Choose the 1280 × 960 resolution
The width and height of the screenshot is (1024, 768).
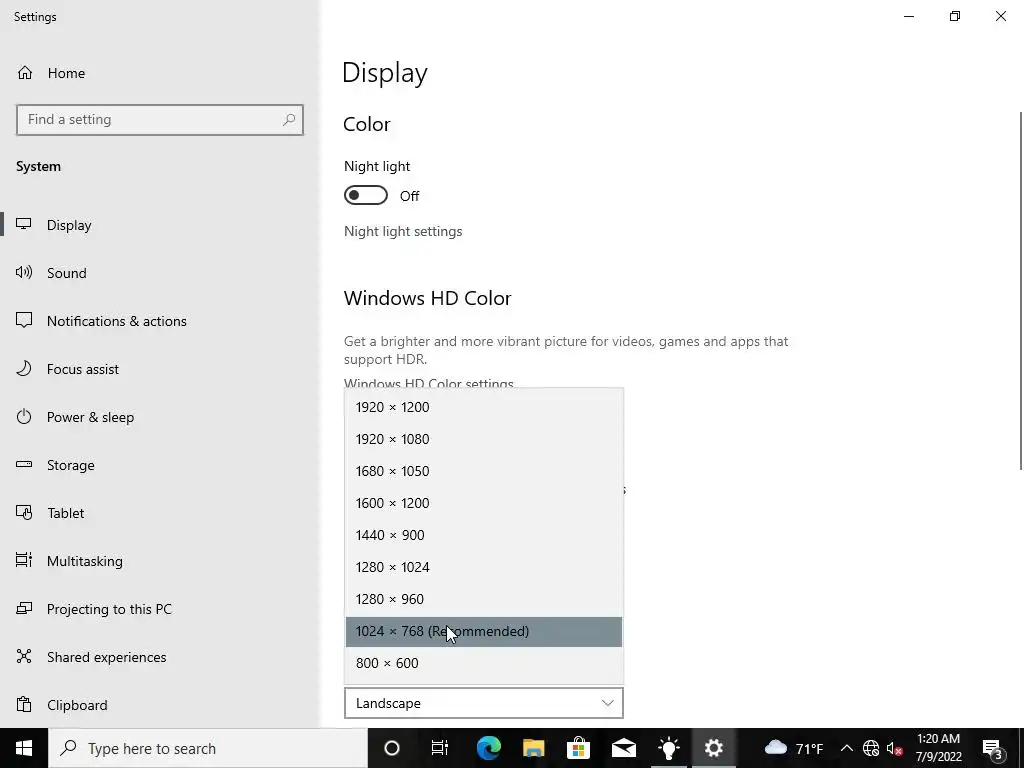point(484,600)
